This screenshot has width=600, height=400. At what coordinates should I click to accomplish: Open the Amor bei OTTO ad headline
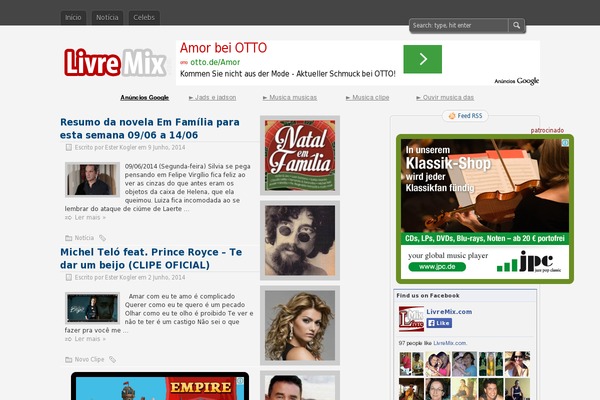click(223, 48)
